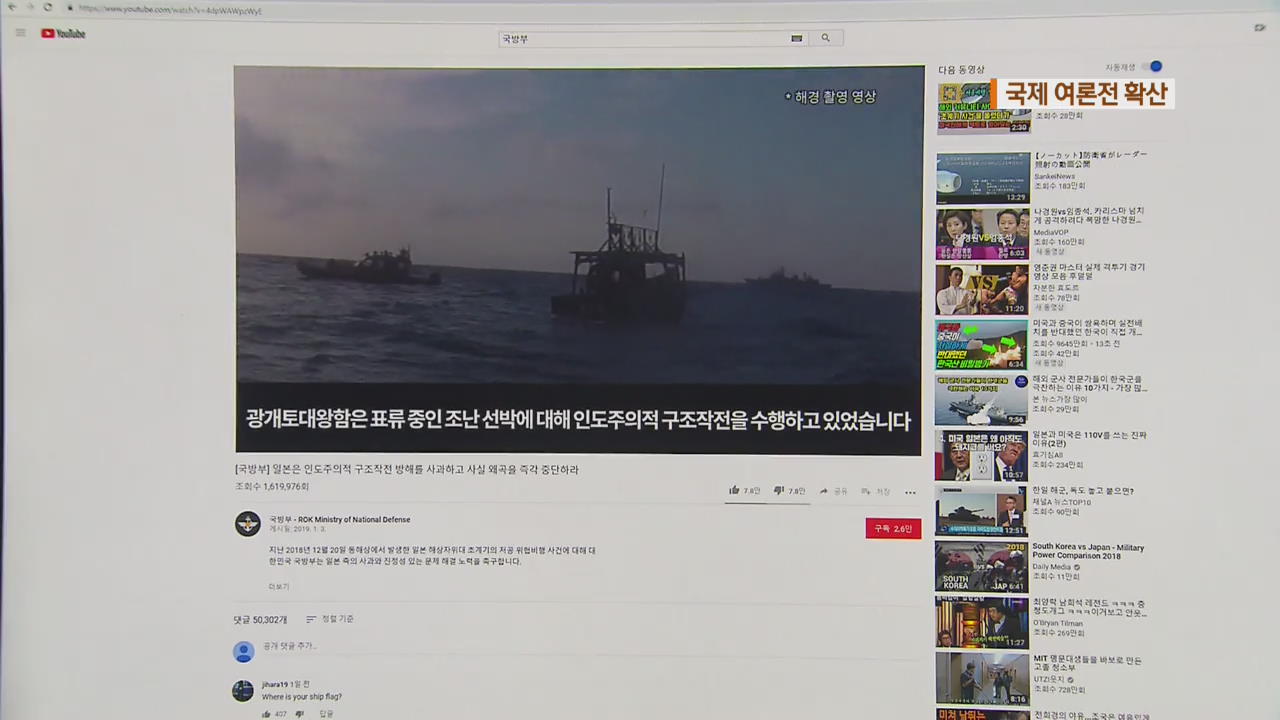
Task: Expand the description with 더보기
Action: tap(279, 586)
